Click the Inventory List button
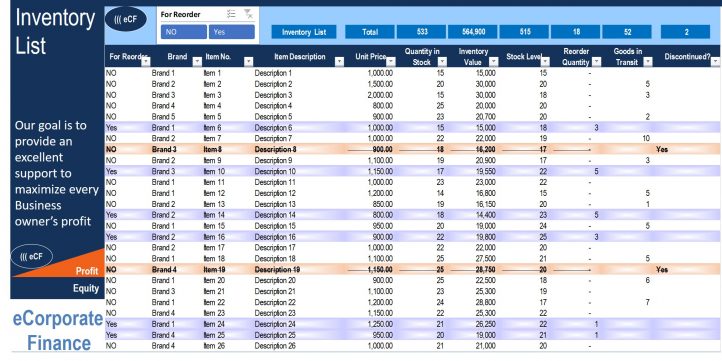The height and width of the screenshot is (361, 722). click(x=304, y=32)
